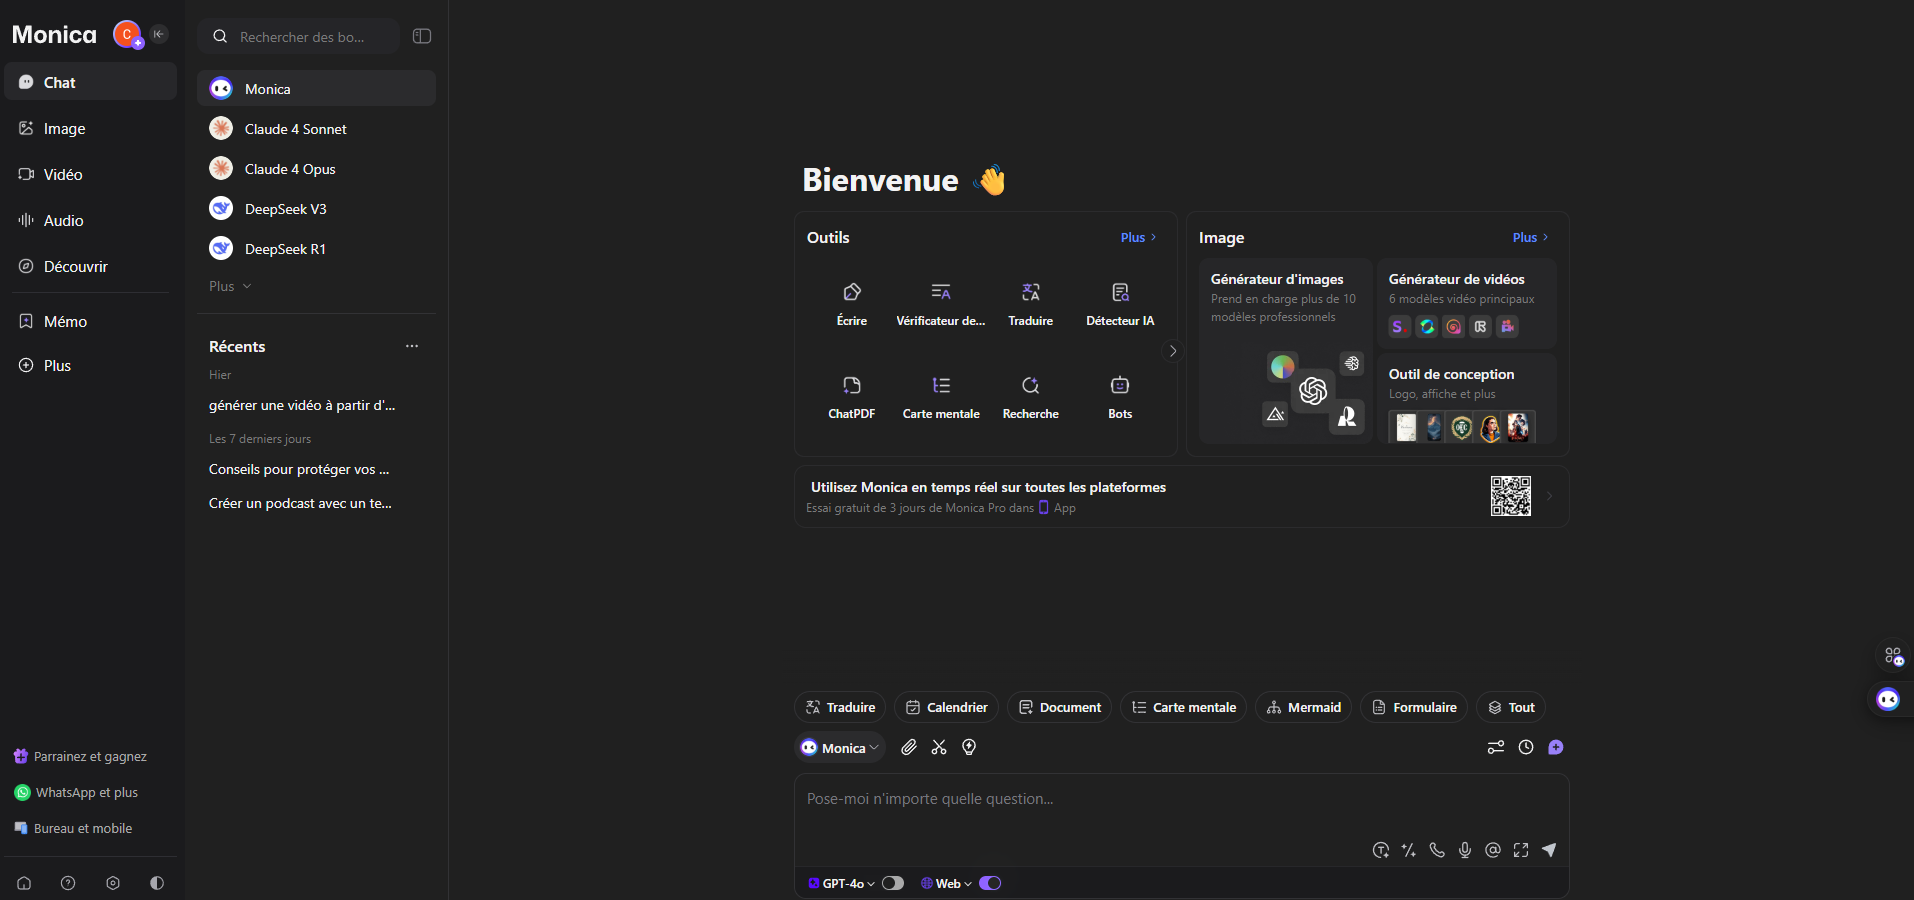The width and height of the screenshot is (1914, 900).
Task: Toggle the Web search switch
Action: (990, 883)
